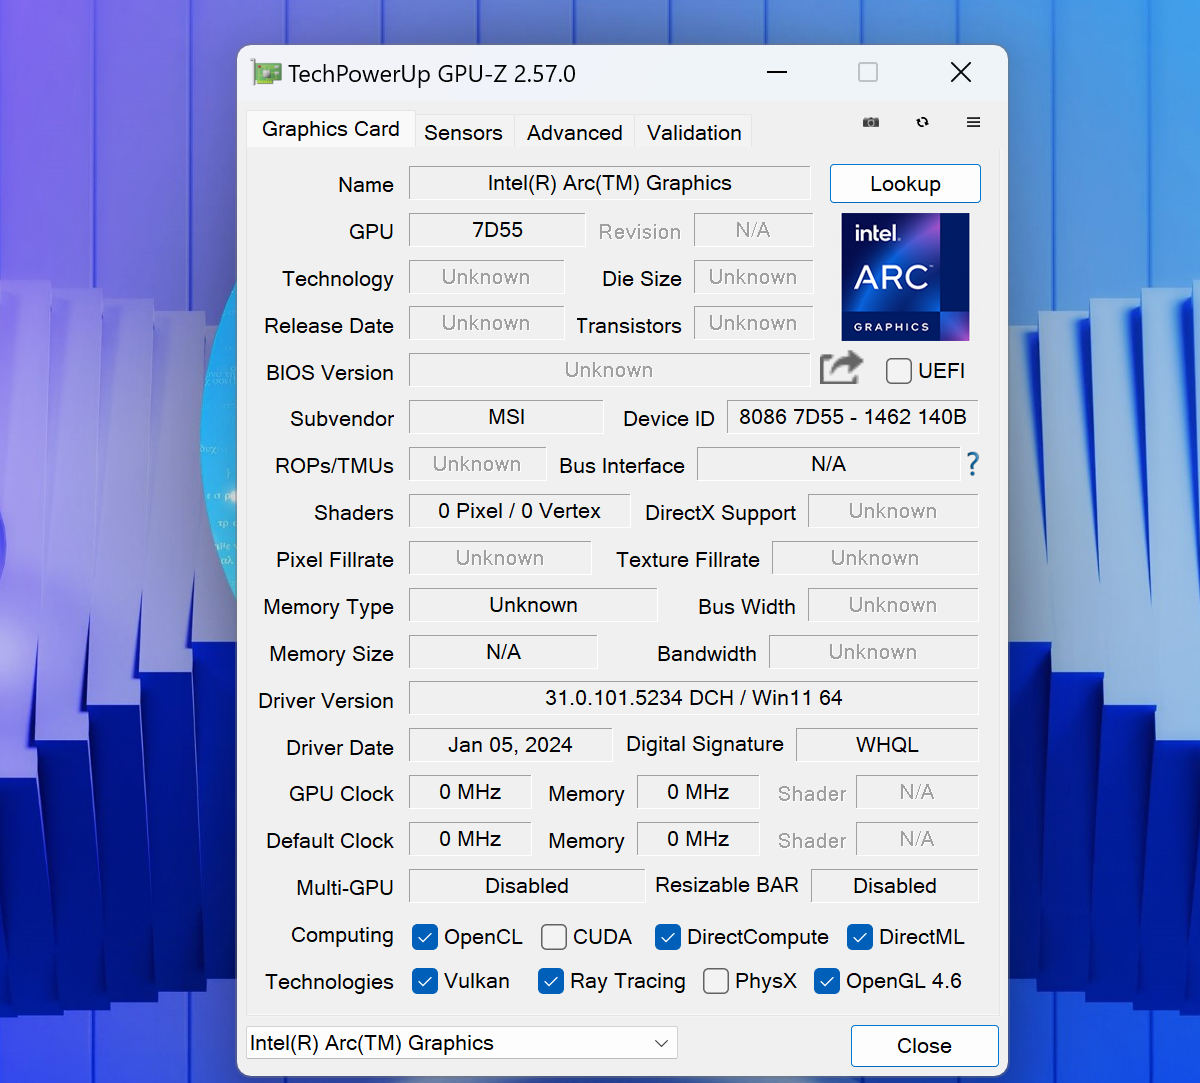Click the Default Clock field 0 MHz
The height and width of the screenshot is (1083, 1200).
(470, 839)
